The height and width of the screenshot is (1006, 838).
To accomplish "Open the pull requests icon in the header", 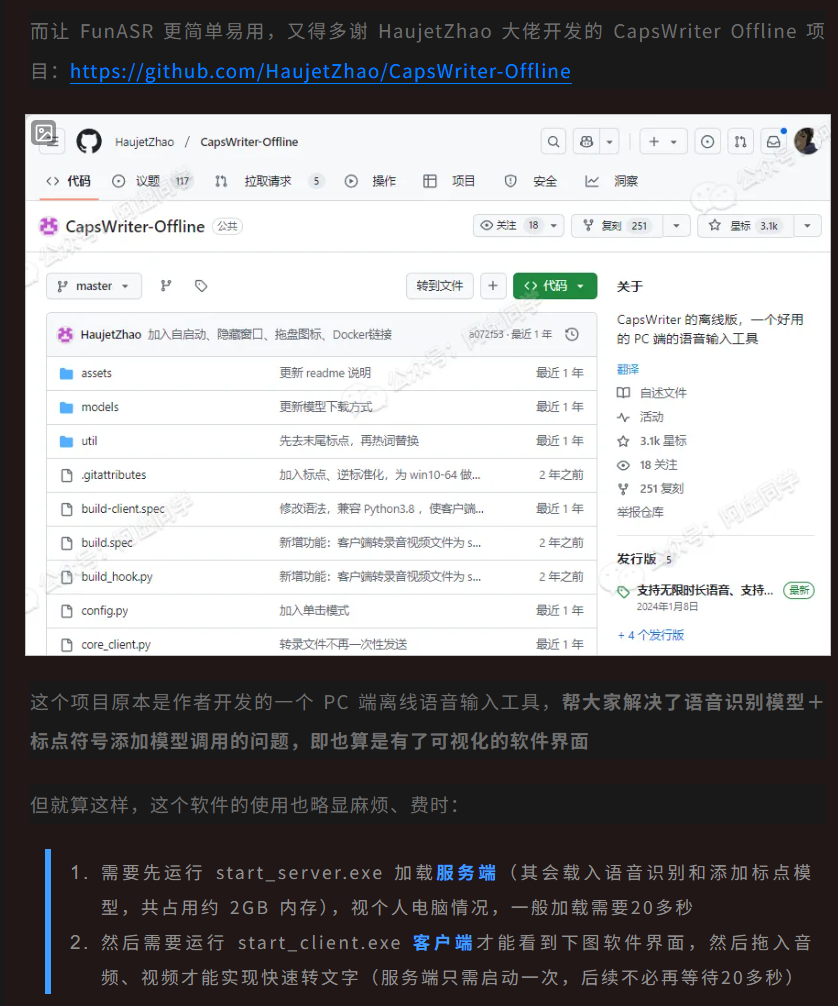I will [740, 142].
